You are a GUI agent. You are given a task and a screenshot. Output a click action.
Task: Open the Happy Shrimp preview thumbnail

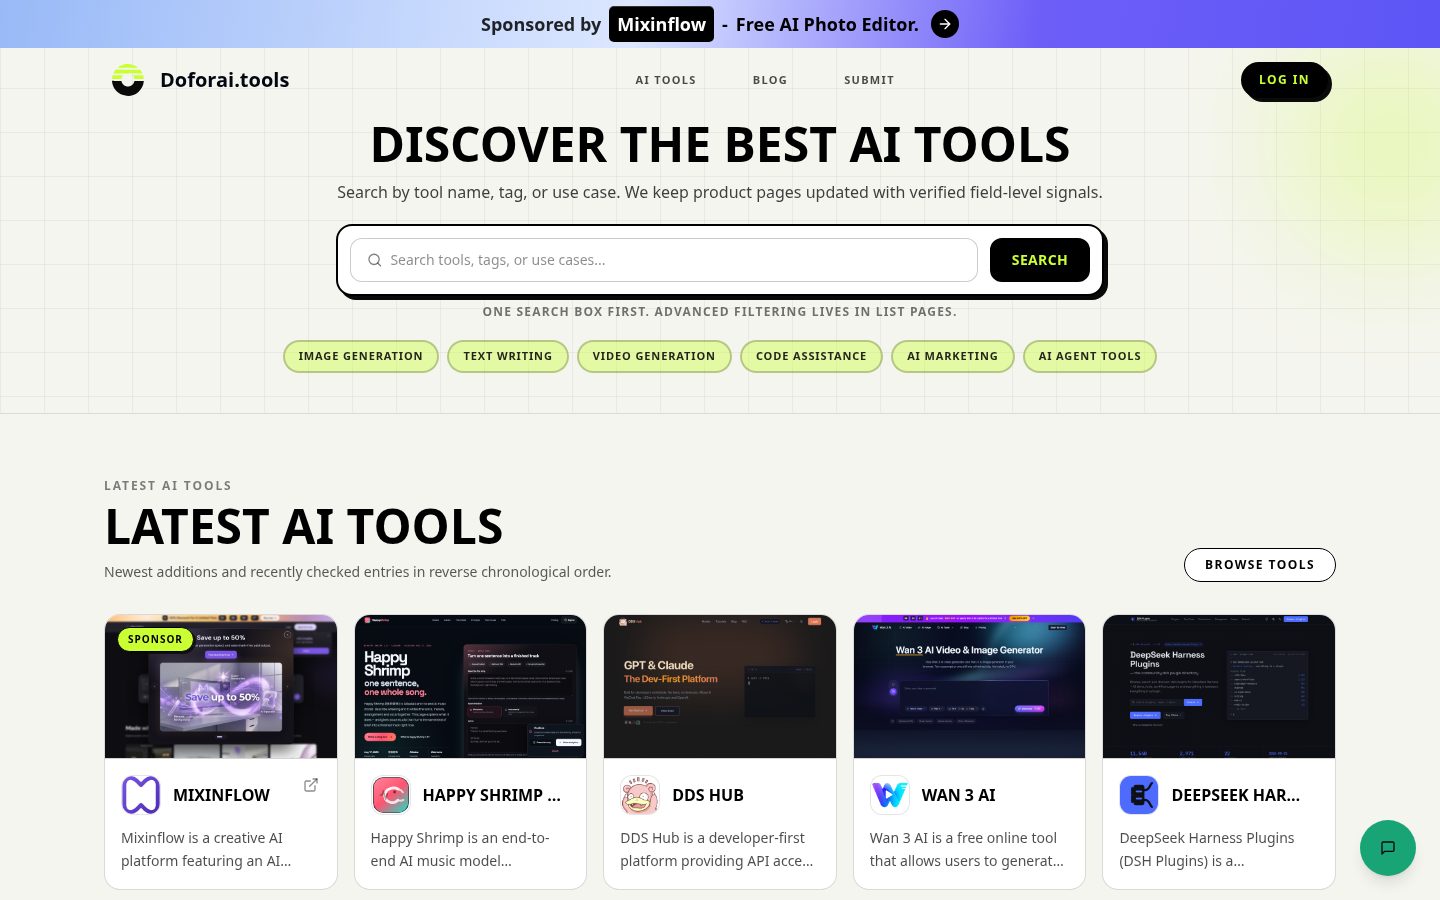pos(470,687)
